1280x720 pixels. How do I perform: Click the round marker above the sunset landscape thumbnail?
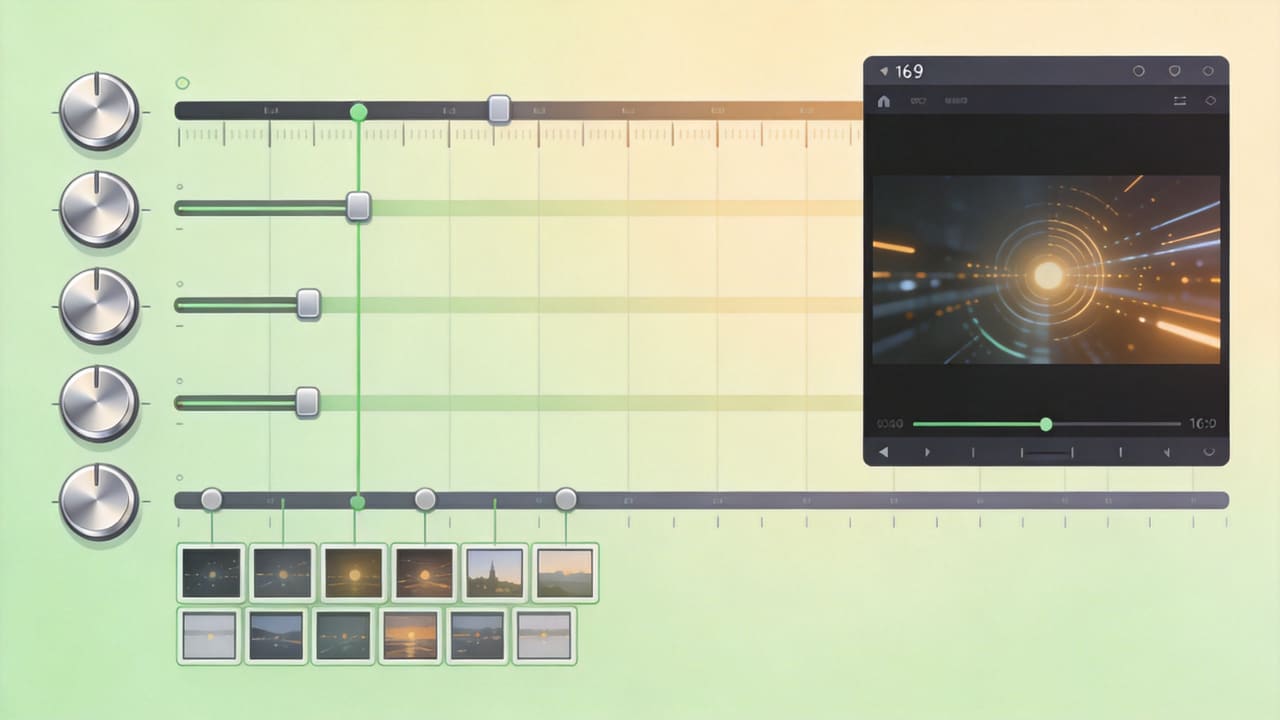(x=566, y=499)
